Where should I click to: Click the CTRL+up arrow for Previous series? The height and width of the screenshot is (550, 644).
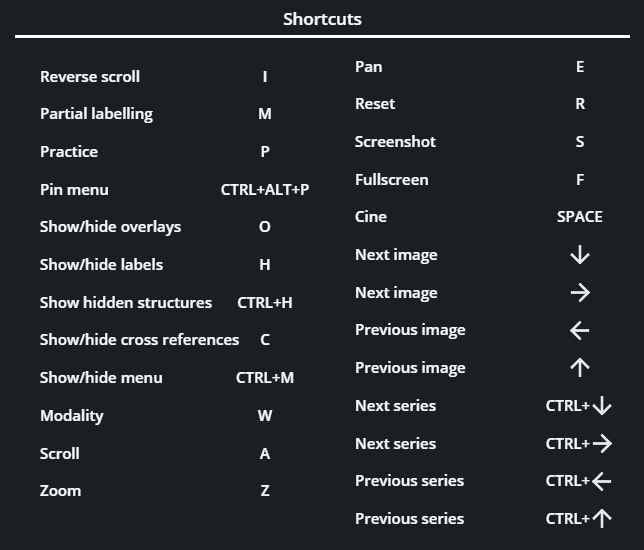tap(579, 518)
